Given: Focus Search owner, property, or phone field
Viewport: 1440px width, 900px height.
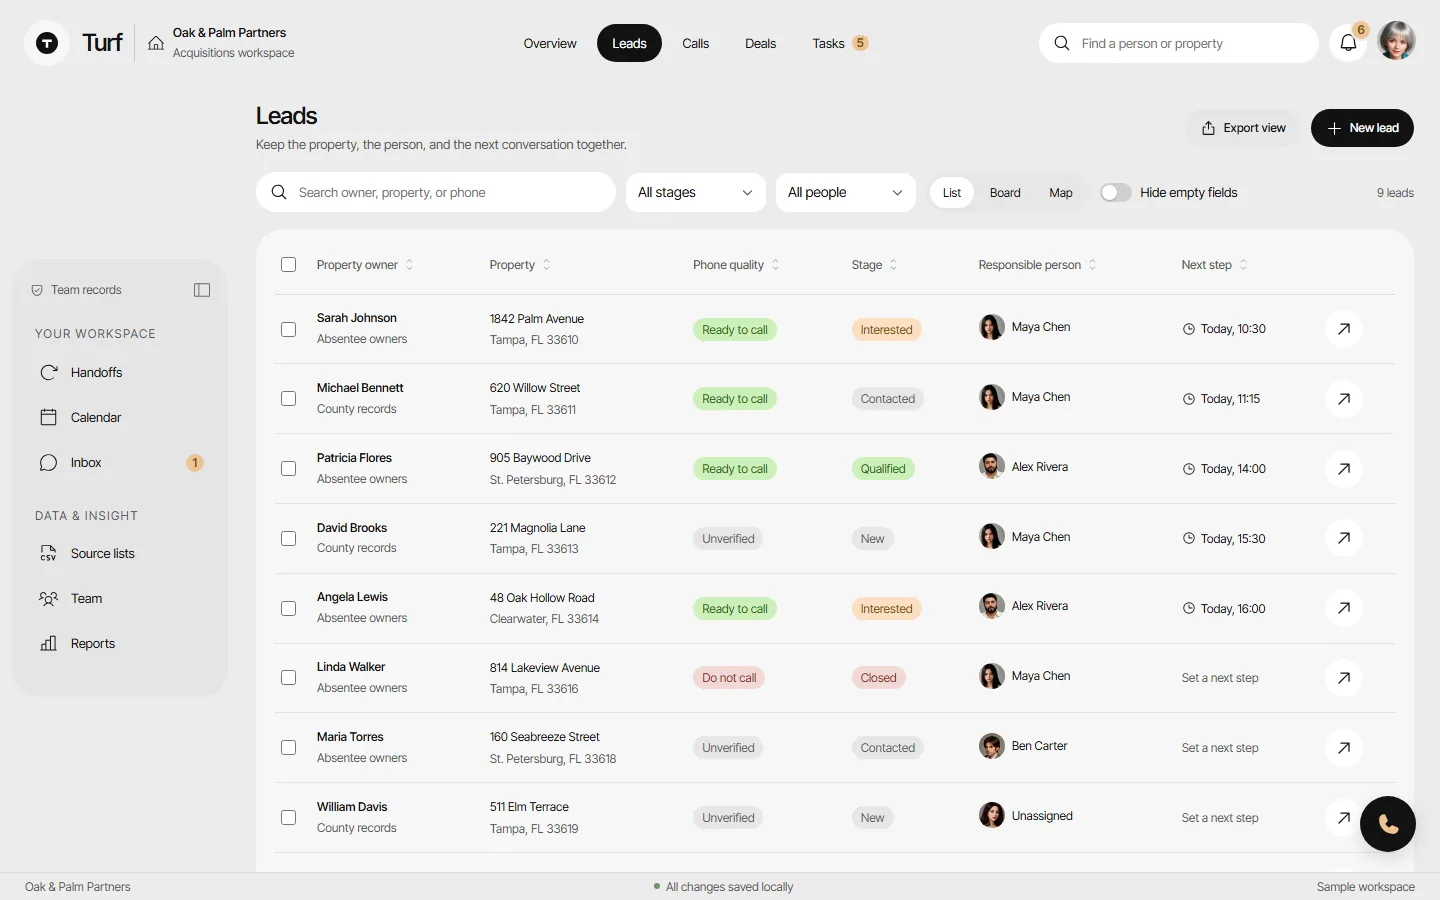Looking at the screenshot, I should point(436,192).
